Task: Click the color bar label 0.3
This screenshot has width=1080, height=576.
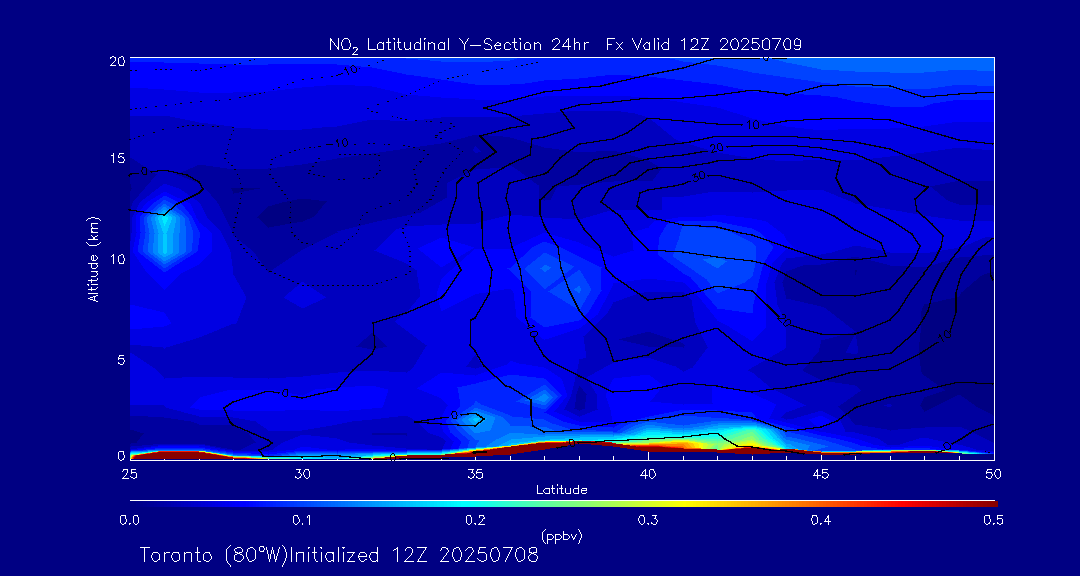Action: tap(648, 520)
